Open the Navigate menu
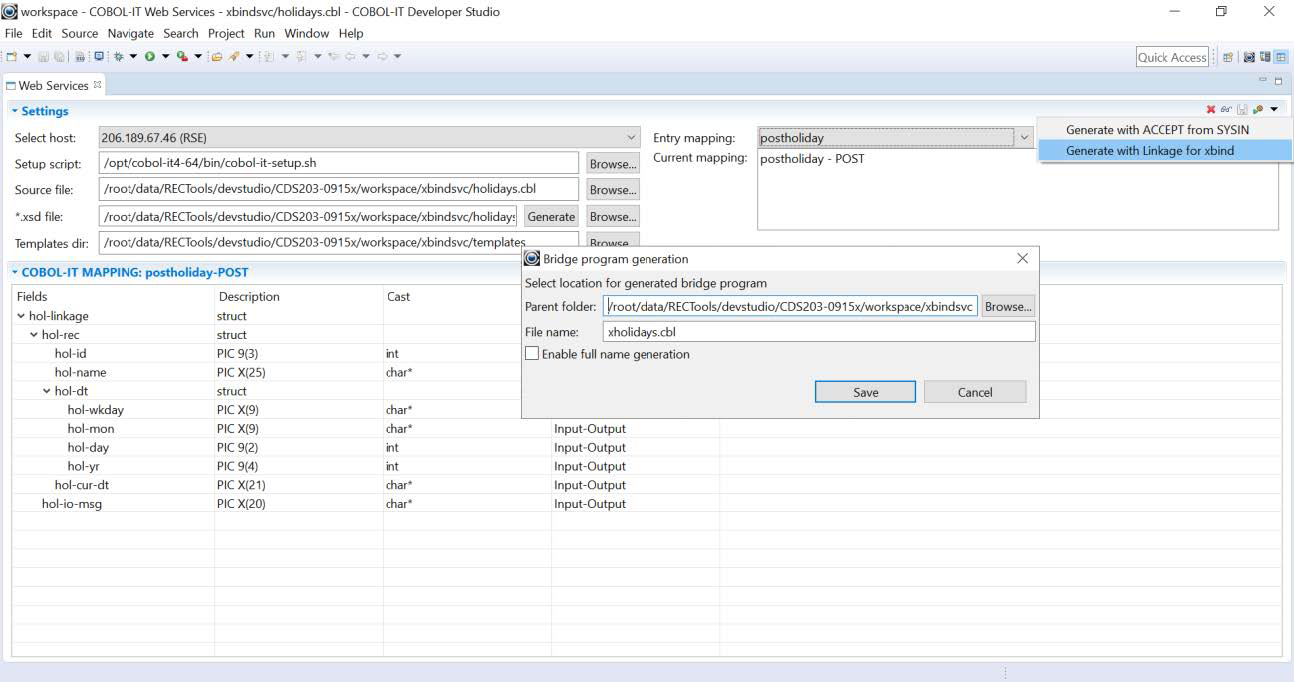The image size is (1294, 682). coord(130,33)
